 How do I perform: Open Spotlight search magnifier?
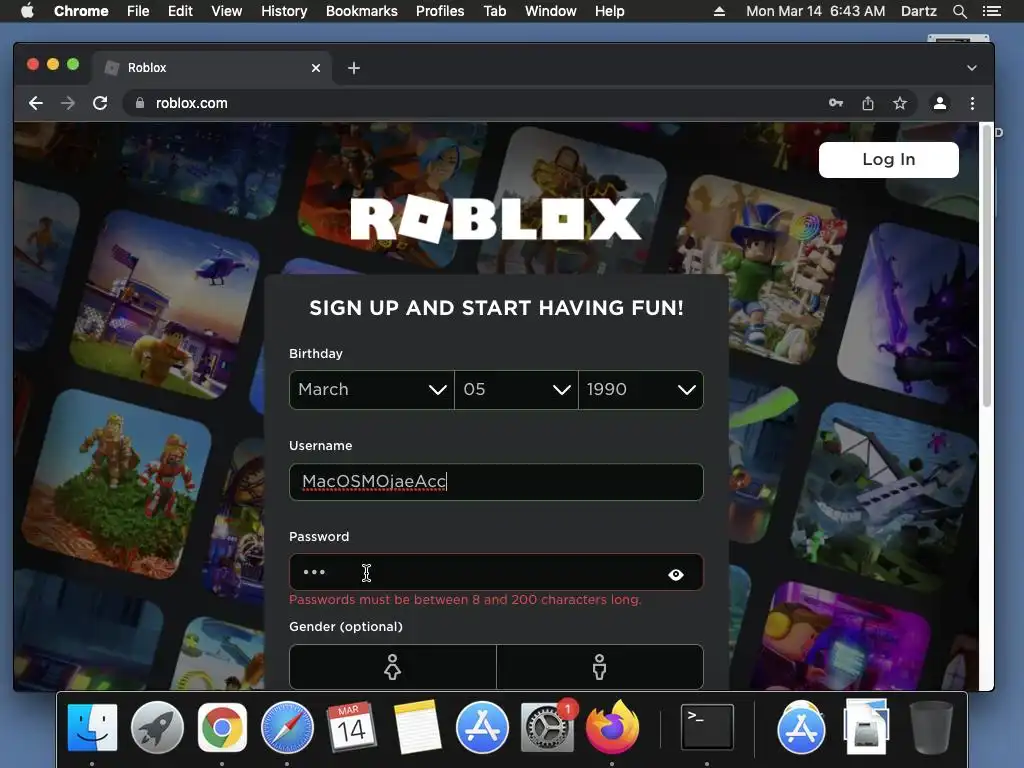coord(959,11)
